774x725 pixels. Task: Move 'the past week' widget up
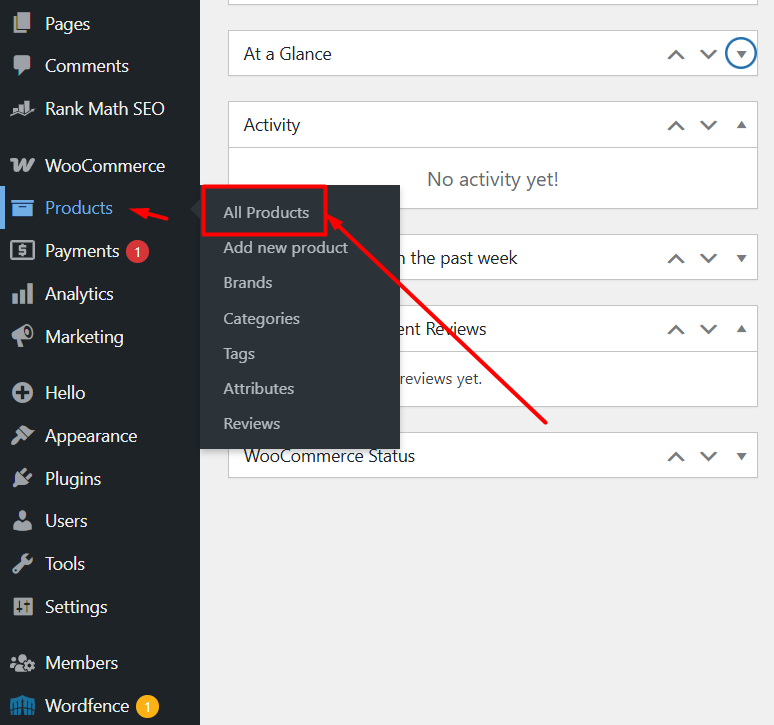coord(676,258)
